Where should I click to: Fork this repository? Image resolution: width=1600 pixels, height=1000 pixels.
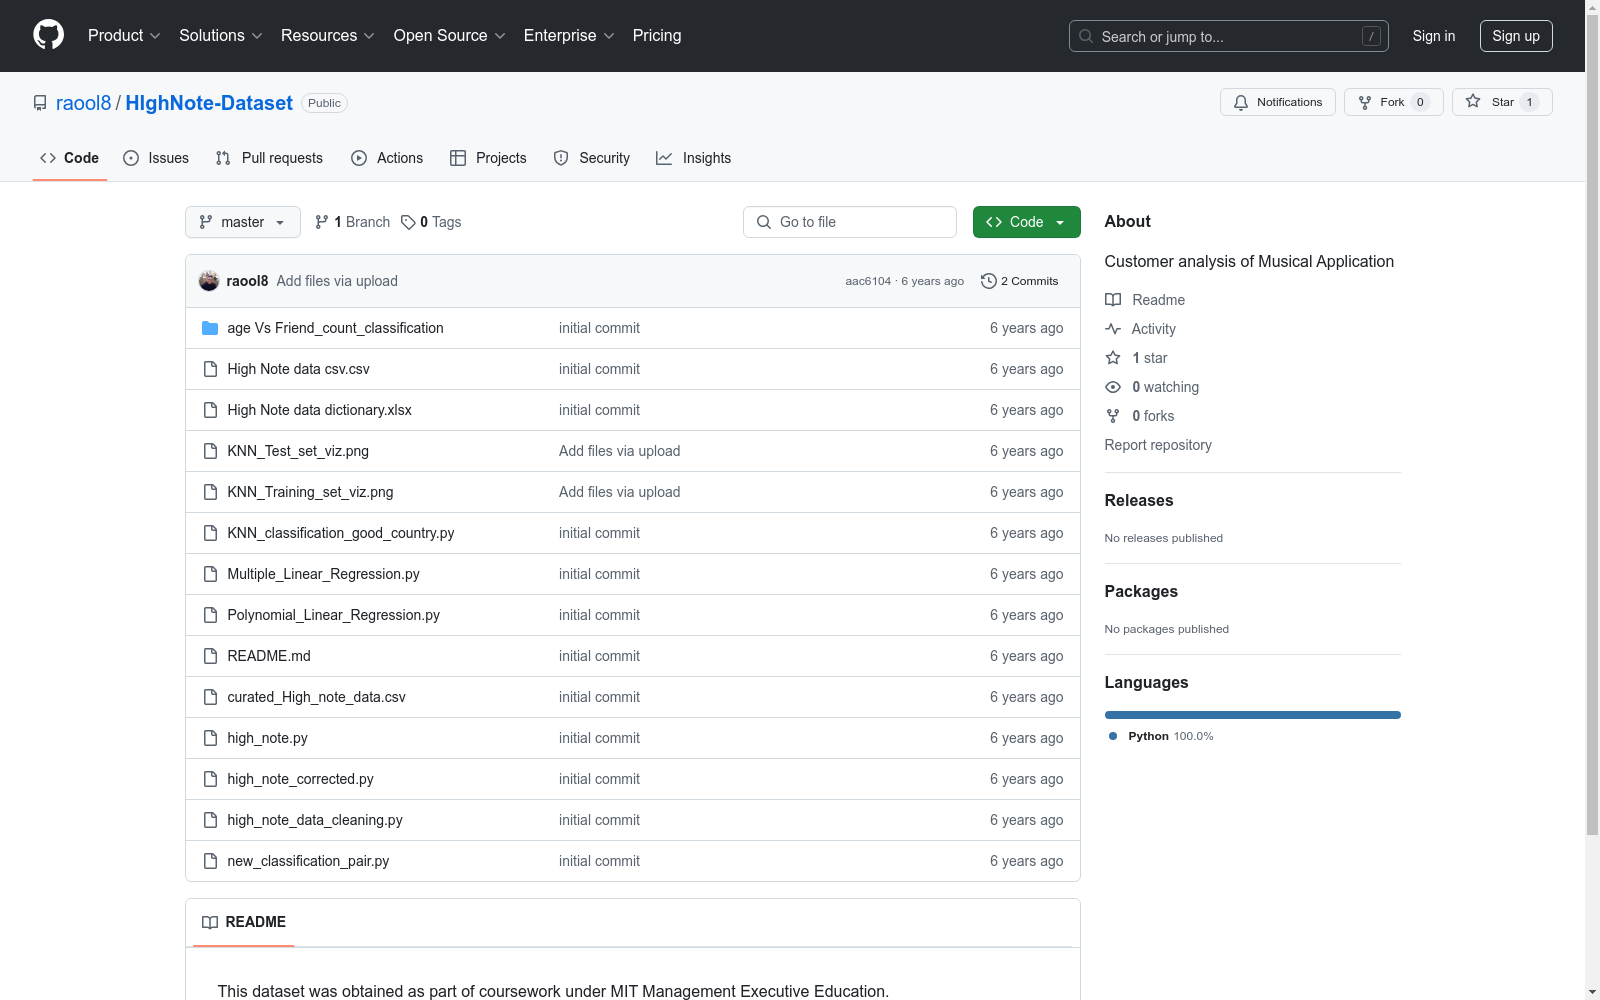point(1393,102)
